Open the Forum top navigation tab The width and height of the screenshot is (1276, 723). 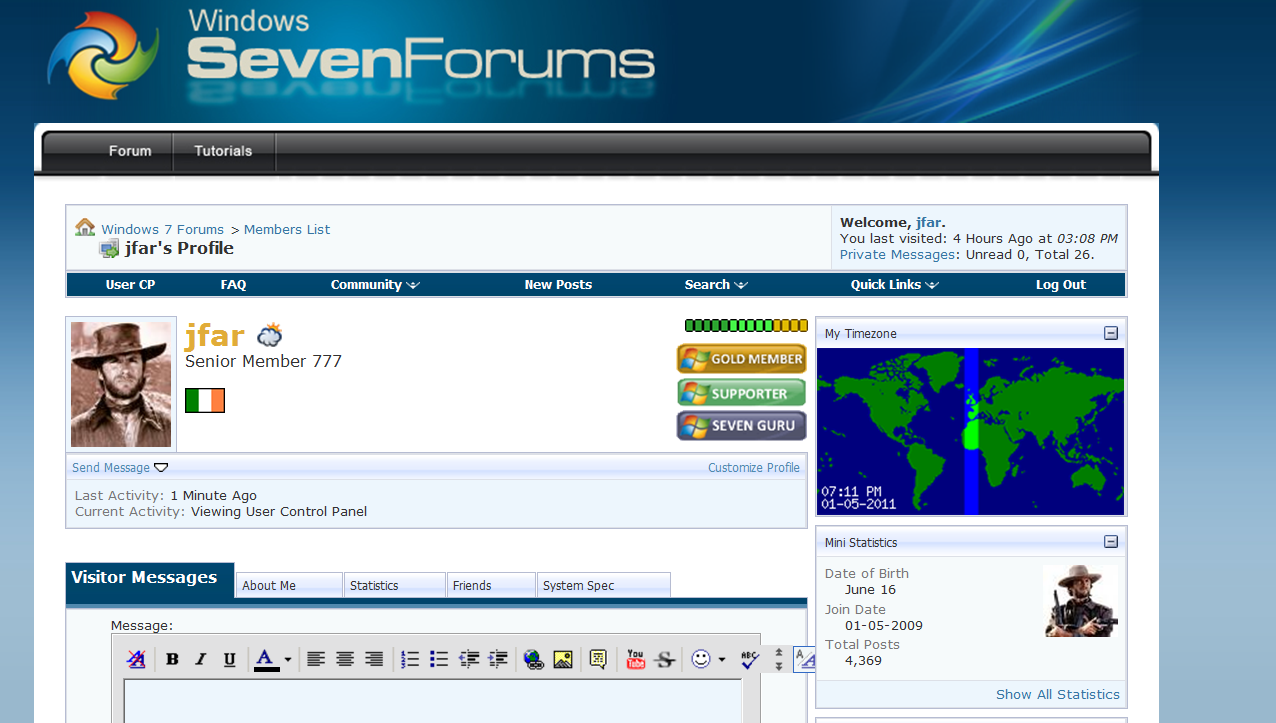tap(130, 151)
